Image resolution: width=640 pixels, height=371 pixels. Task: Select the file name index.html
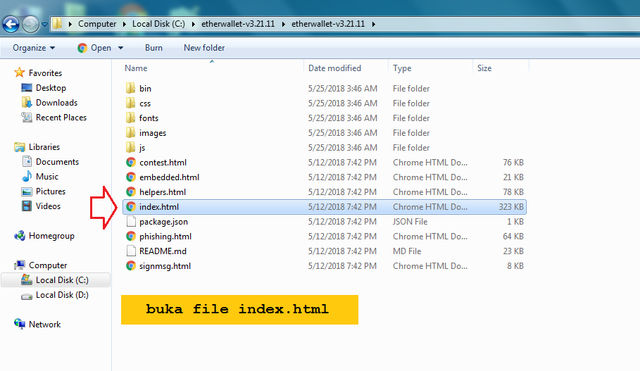(x=159, y=207)
